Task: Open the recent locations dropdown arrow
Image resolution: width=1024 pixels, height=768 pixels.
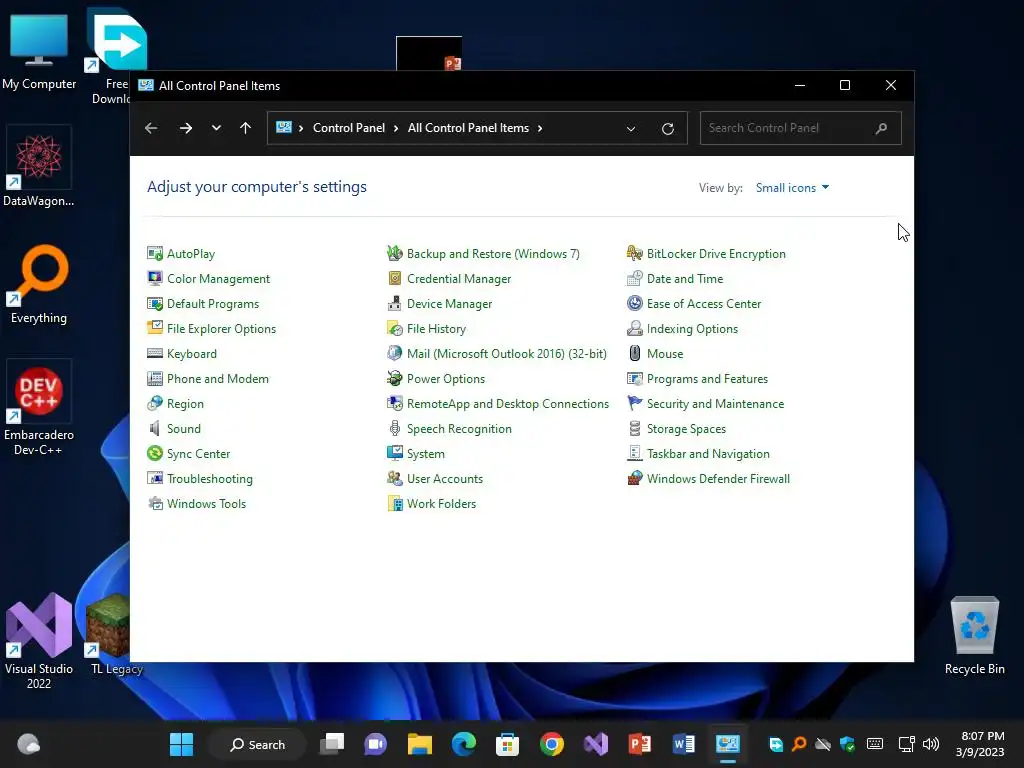Action: coord(216,128)
